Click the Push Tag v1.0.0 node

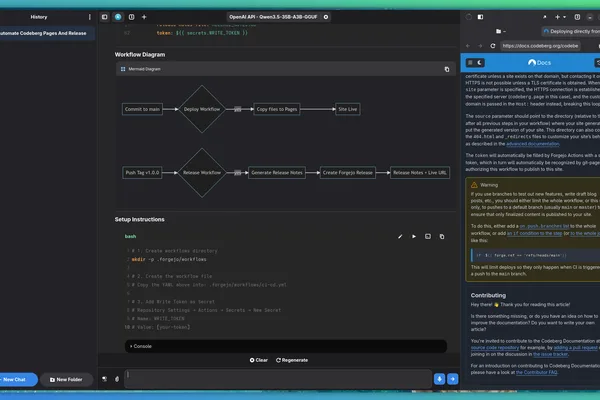point(142,173)
